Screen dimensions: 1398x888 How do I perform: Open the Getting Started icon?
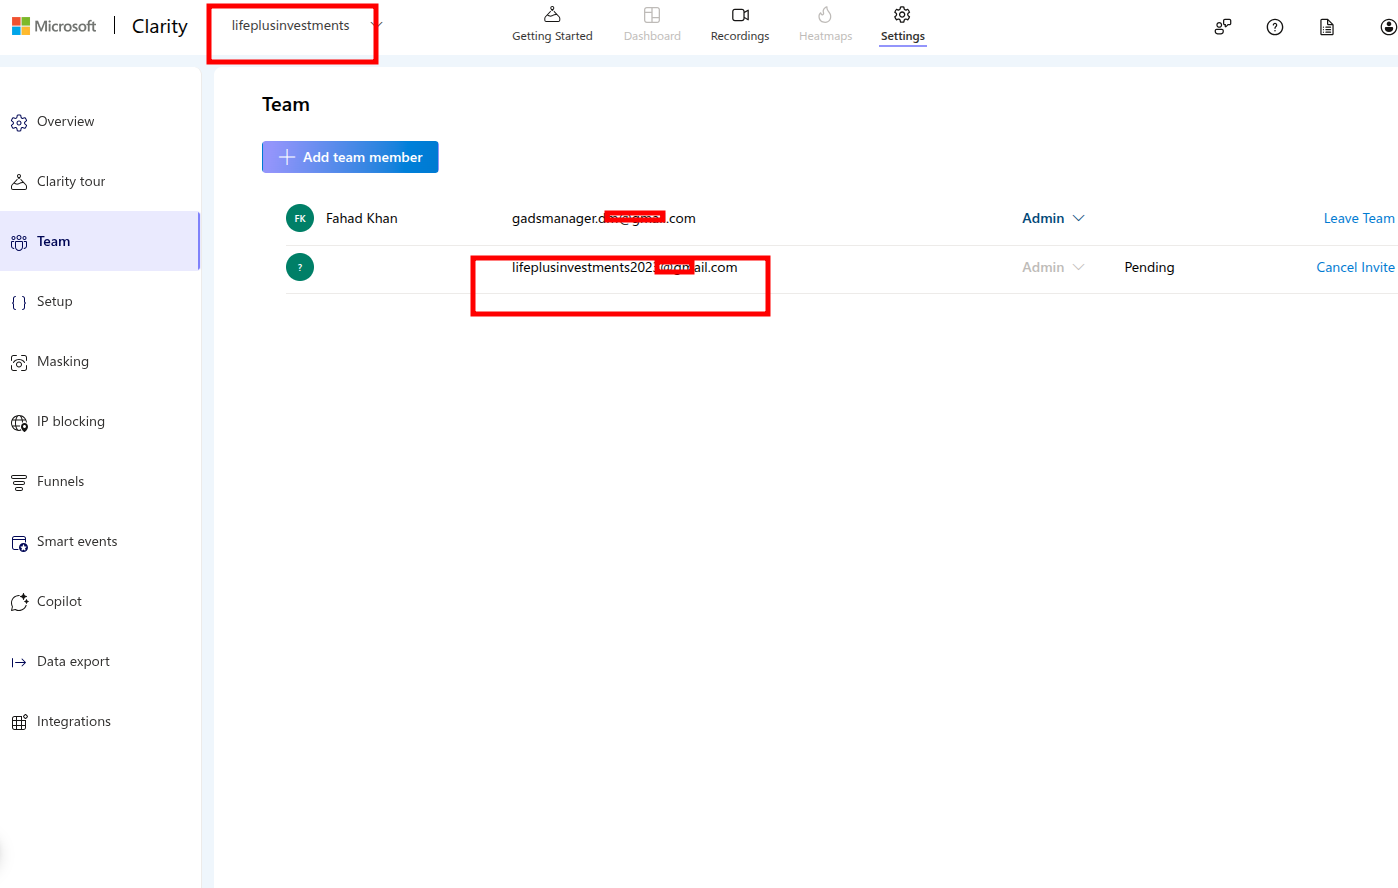point(552,14)
